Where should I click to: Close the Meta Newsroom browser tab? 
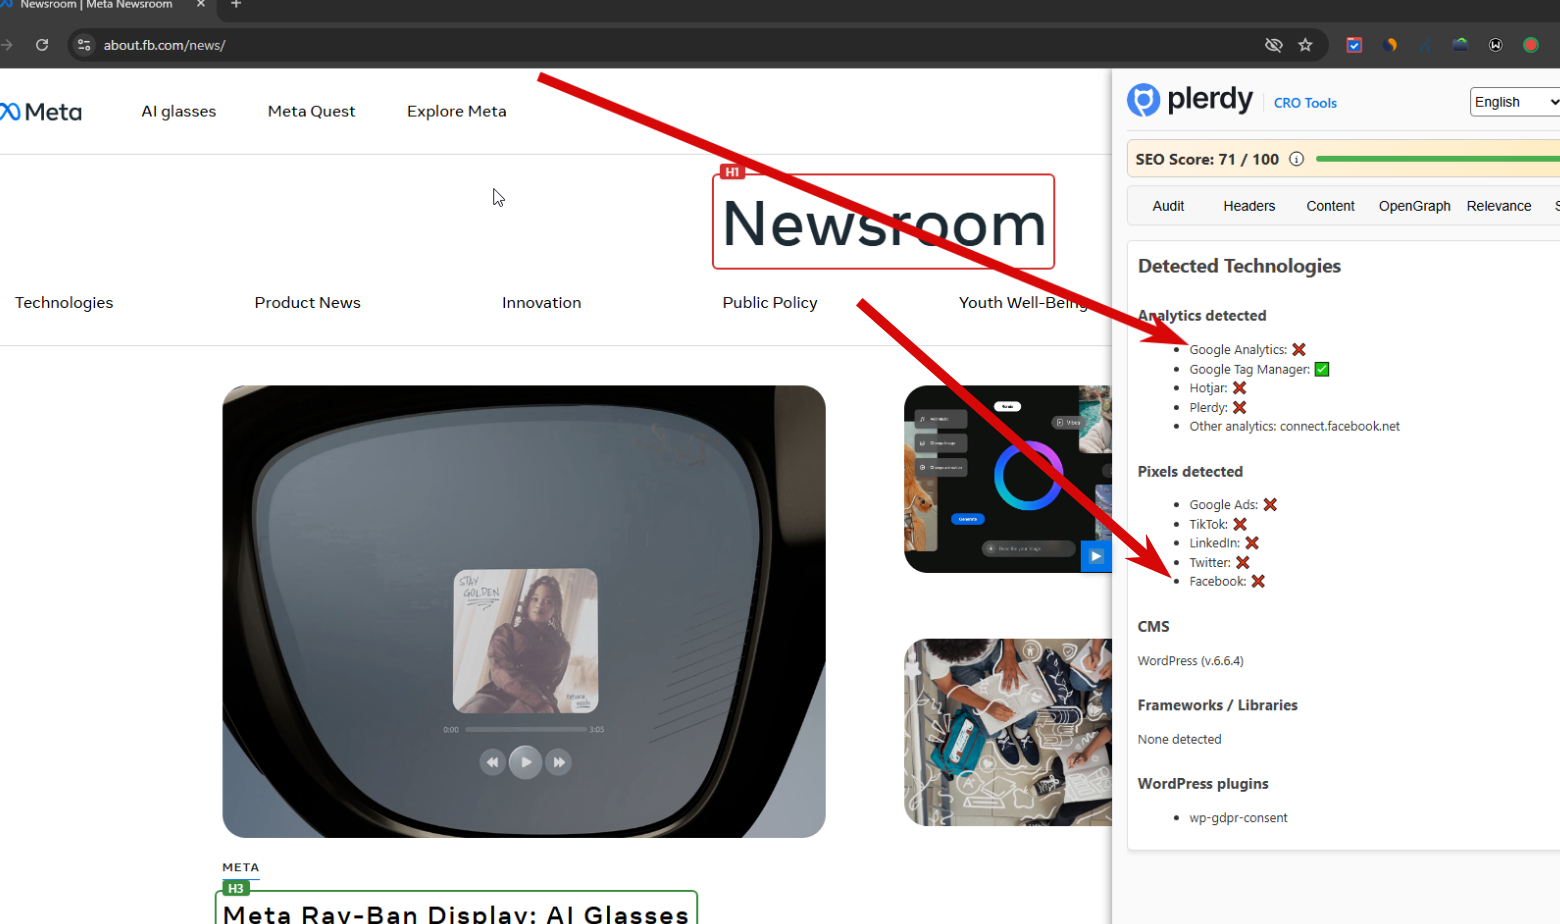click(200, 5)
